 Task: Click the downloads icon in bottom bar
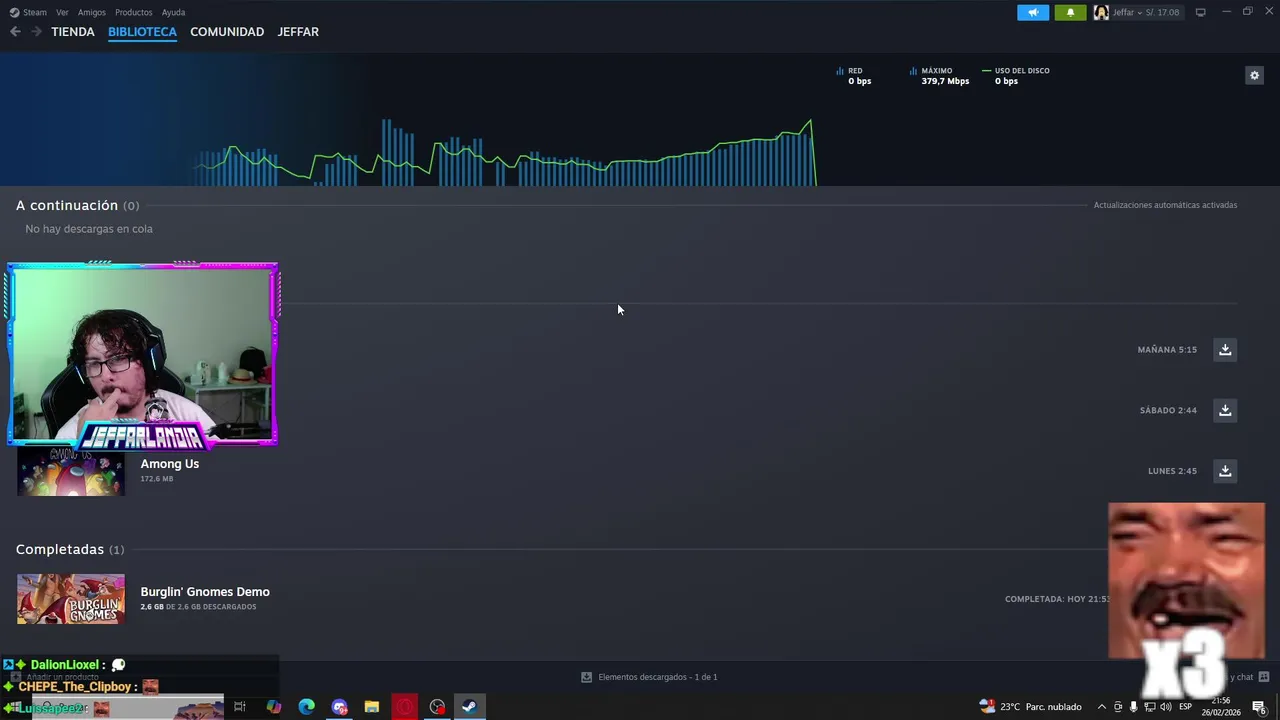[x=587, y=677]
